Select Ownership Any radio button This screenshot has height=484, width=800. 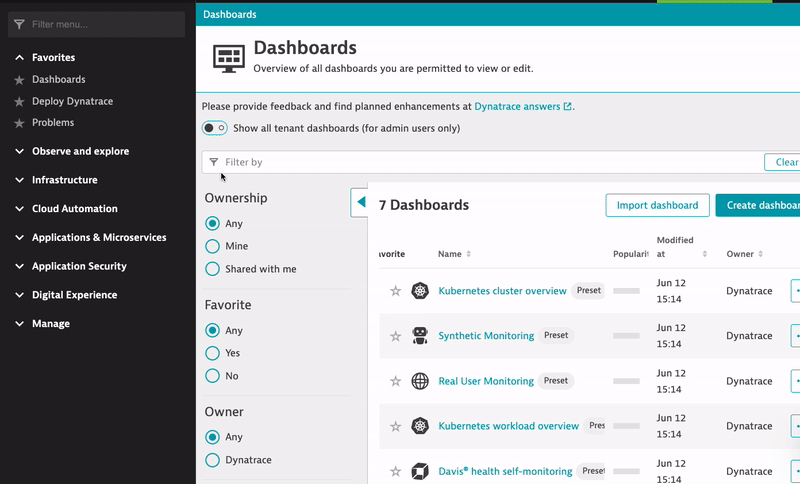[212, 223]
